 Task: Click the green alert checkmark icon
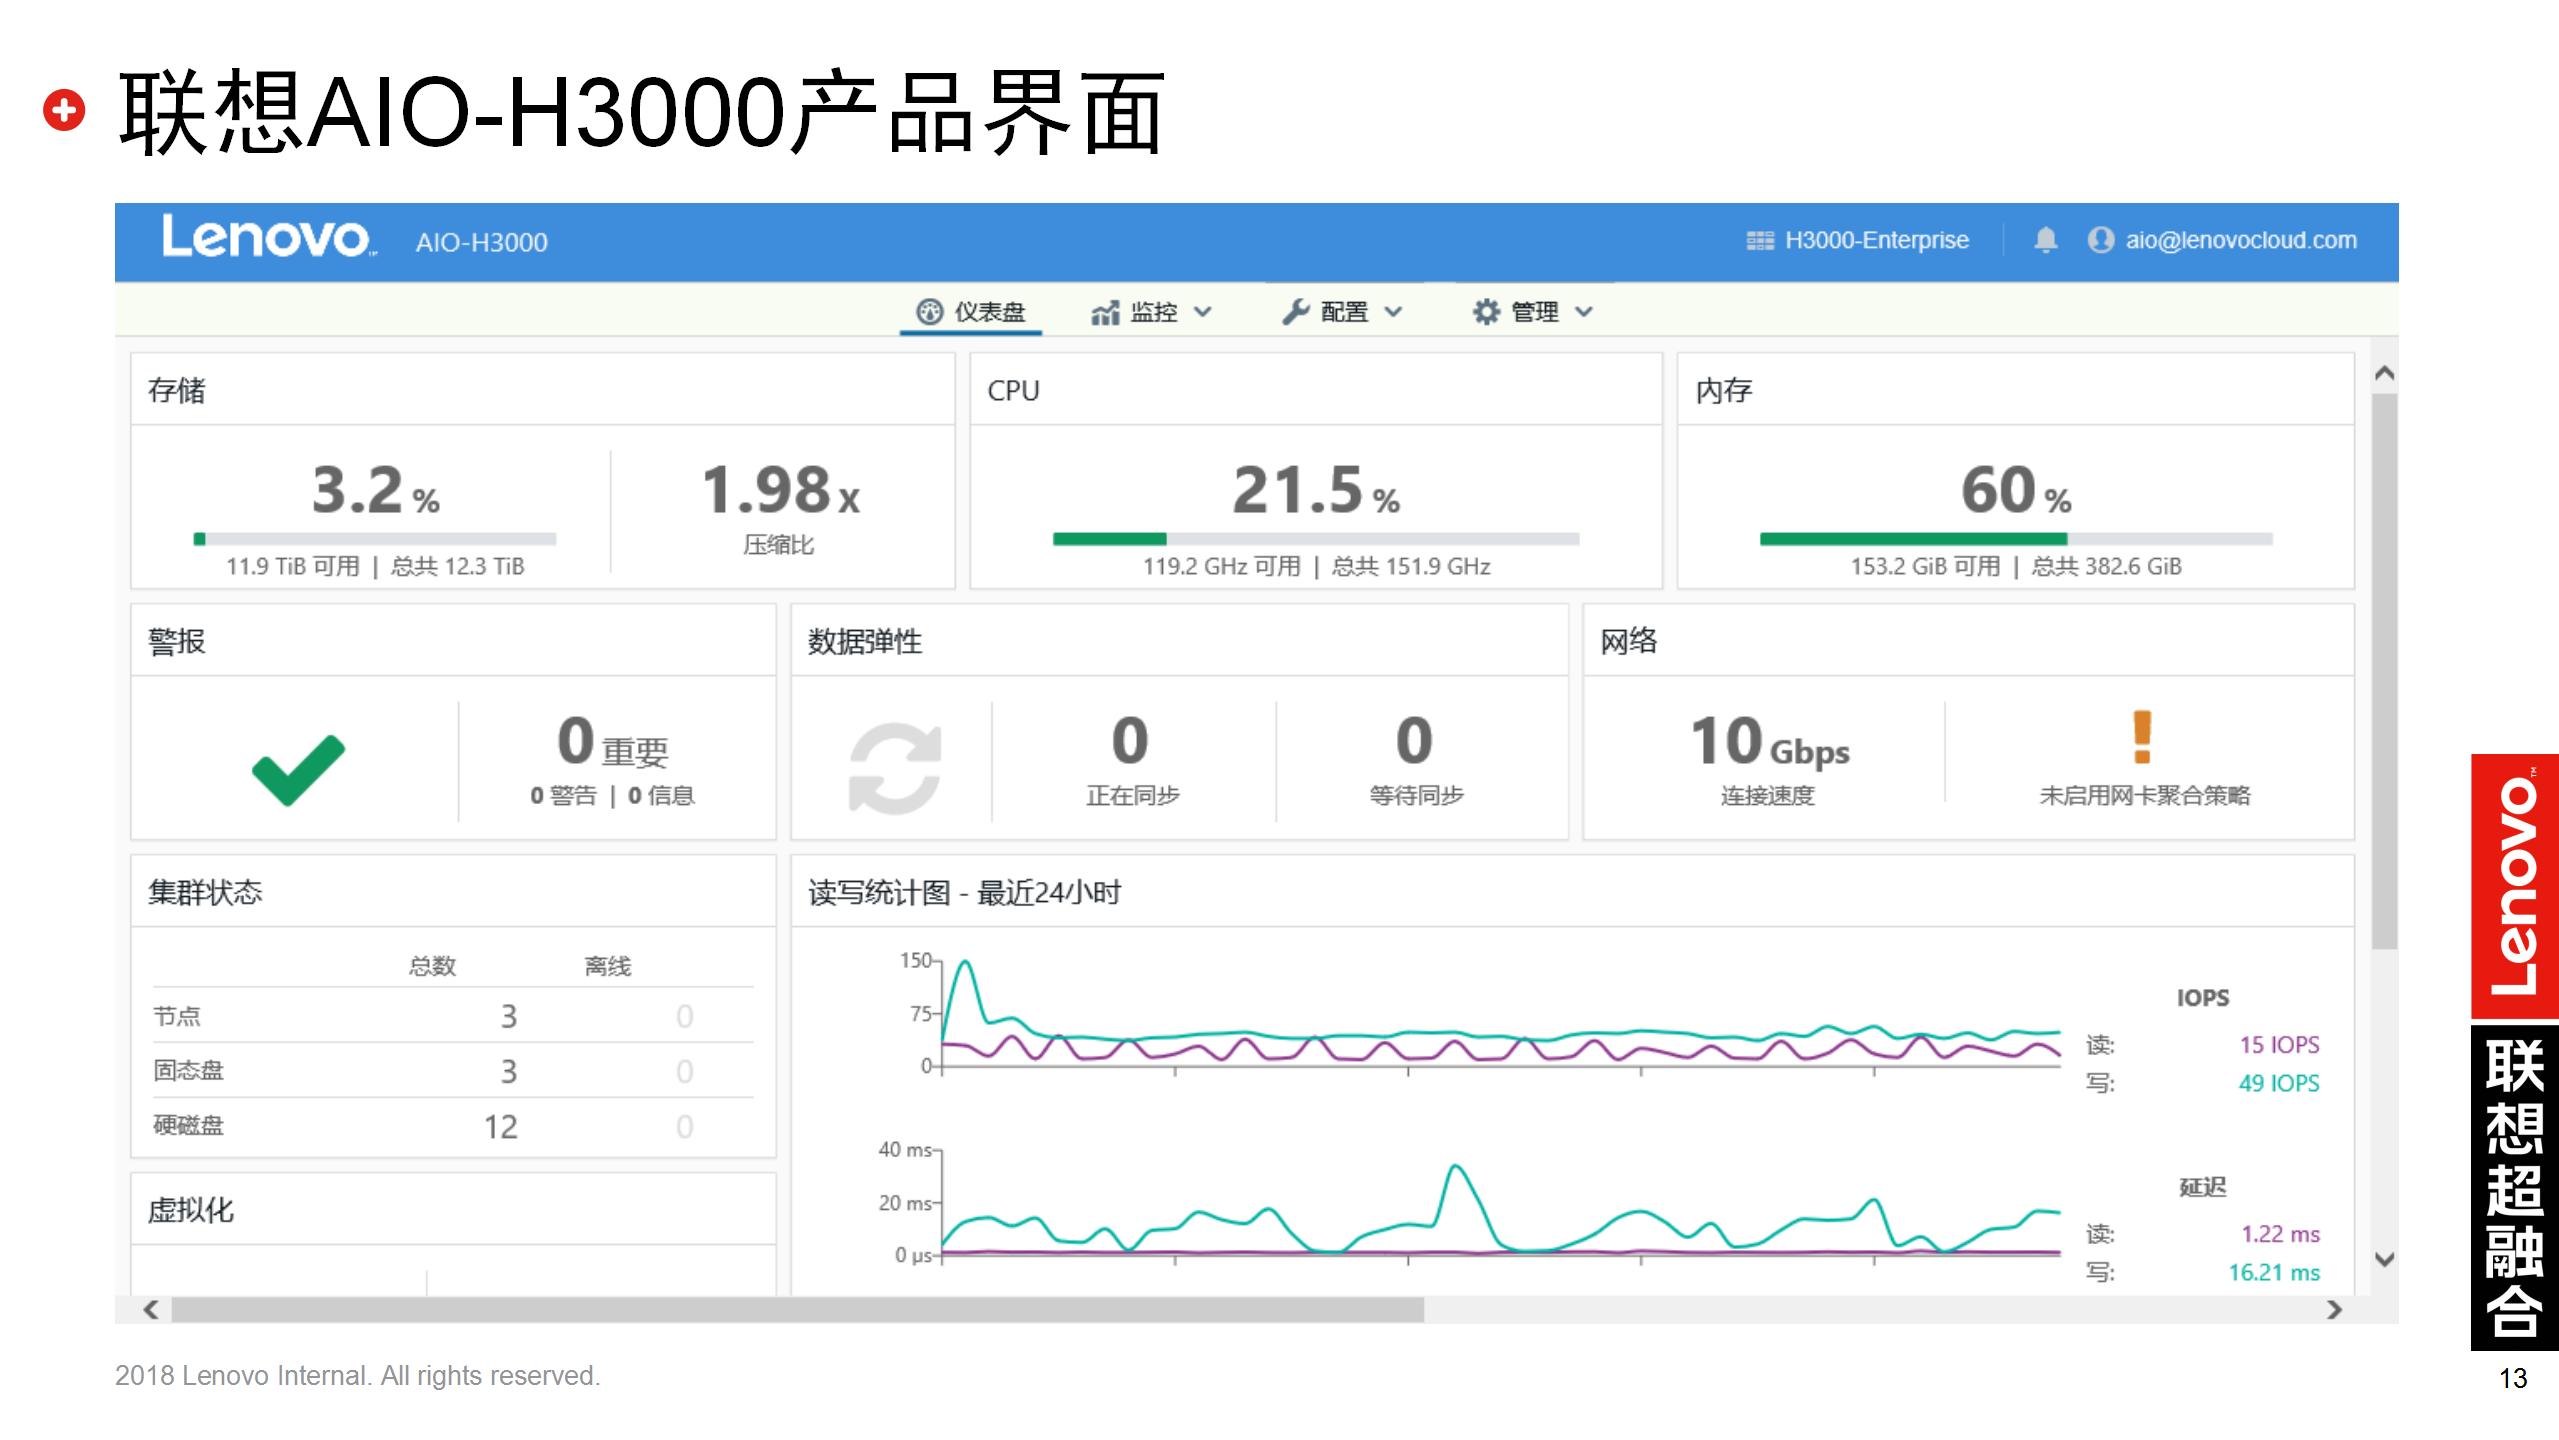(298, 770)
